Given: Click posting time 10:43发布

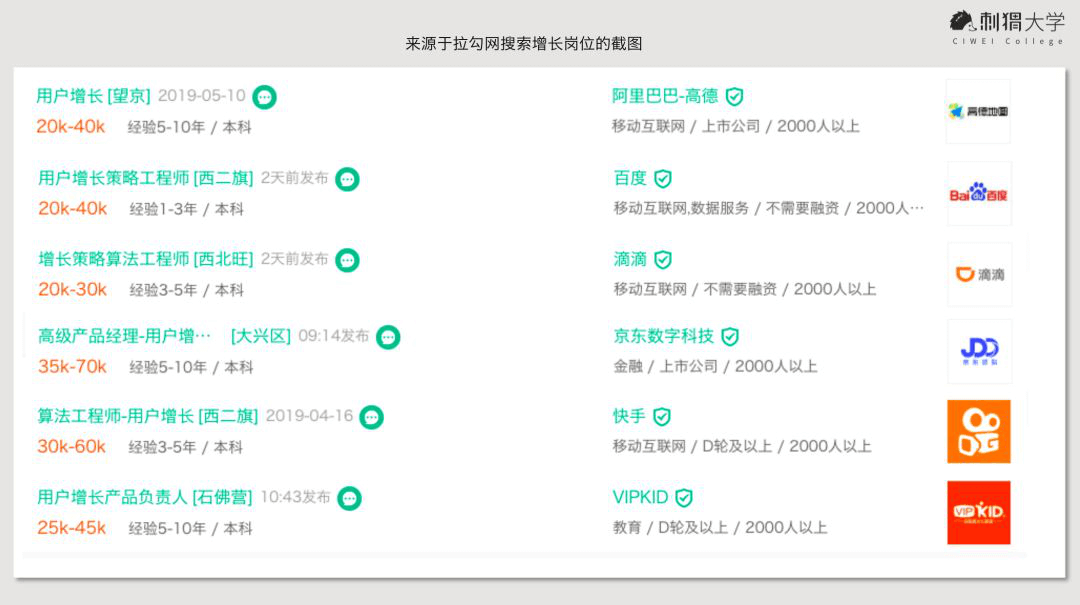Looking at the screenshot, I should 295,497.
